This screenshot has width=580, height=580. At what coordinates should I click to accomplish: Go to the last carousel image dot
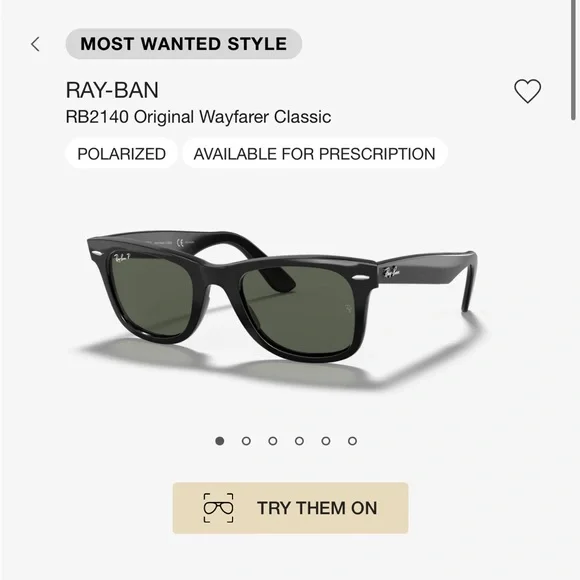[353, 441]
